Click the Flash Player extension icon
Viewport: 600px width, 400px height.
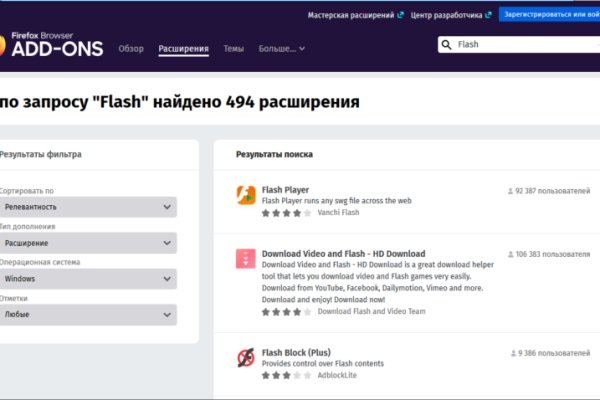(x=246, y=195)
